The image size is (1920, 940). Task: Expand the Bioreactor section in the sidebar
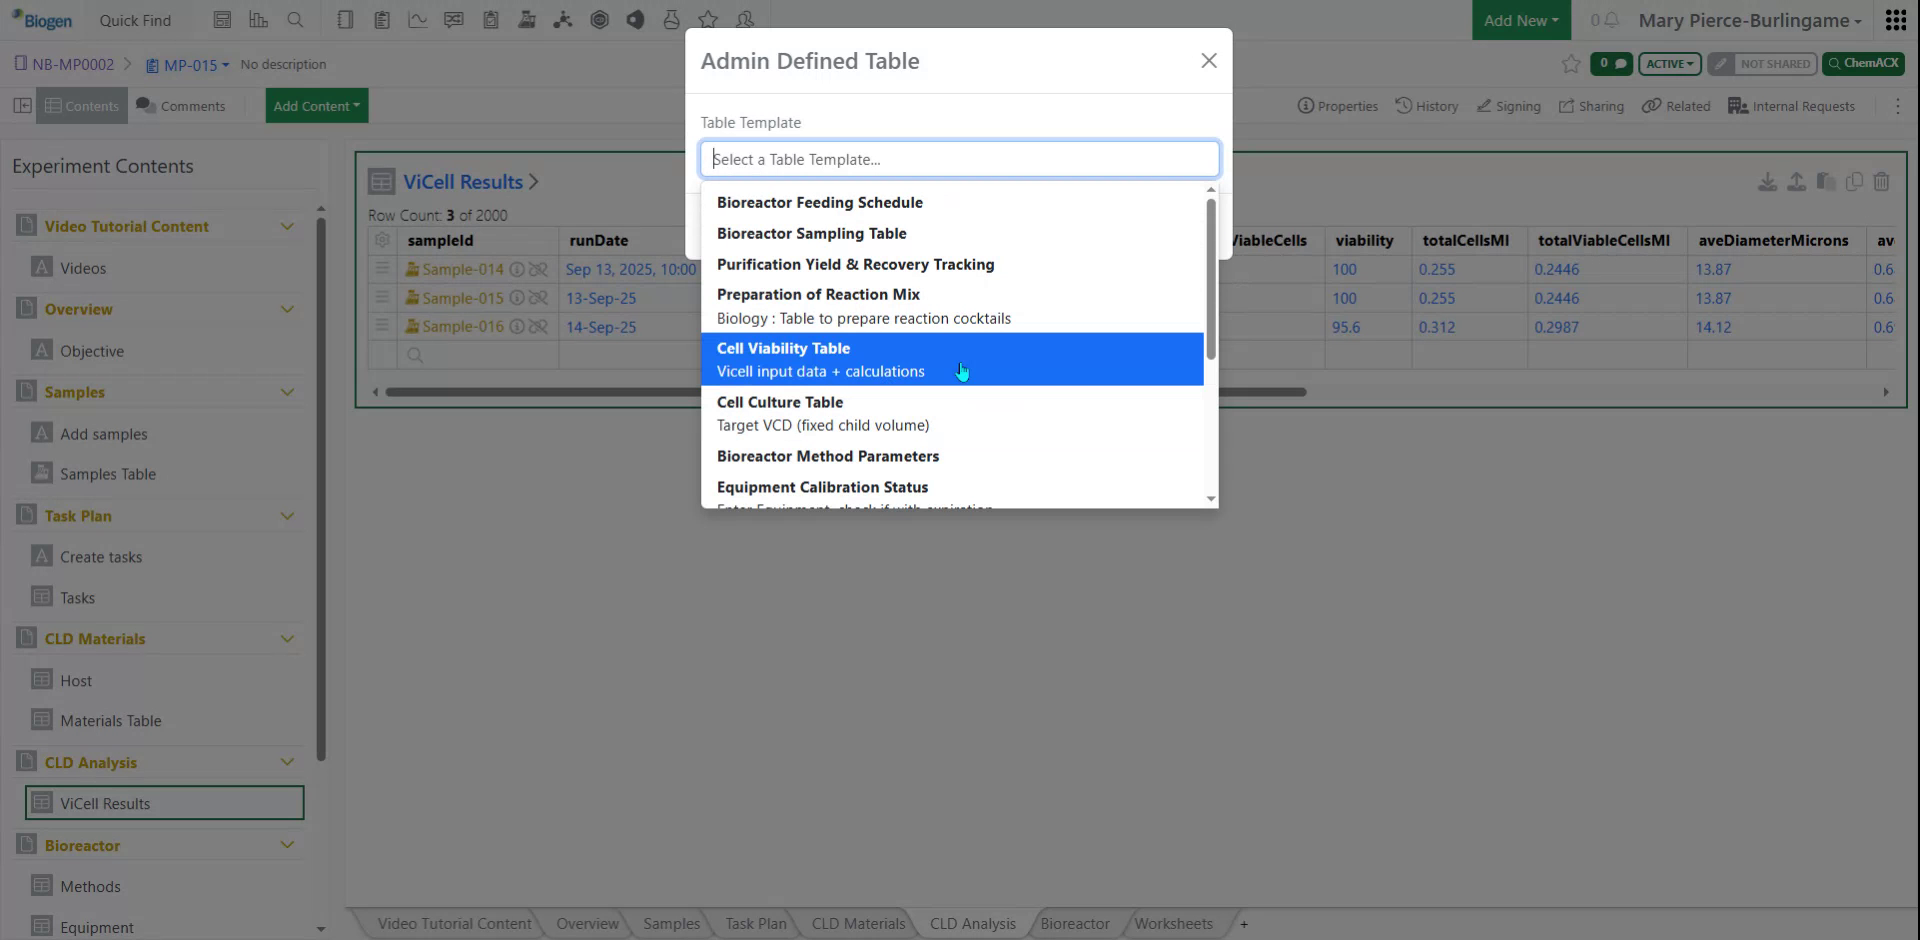(288, 845)
